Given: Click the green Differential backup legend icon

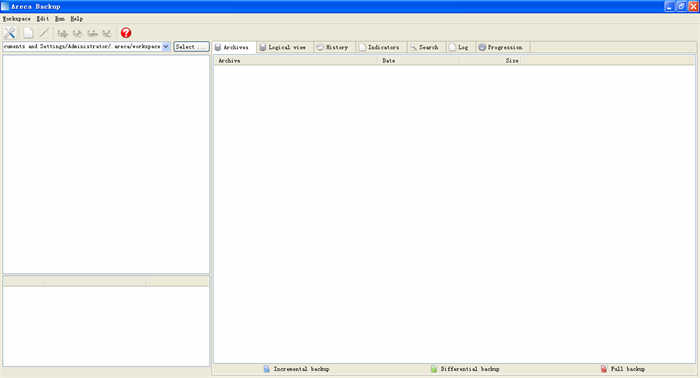Looking at the screenshot, I should point(433,369).
